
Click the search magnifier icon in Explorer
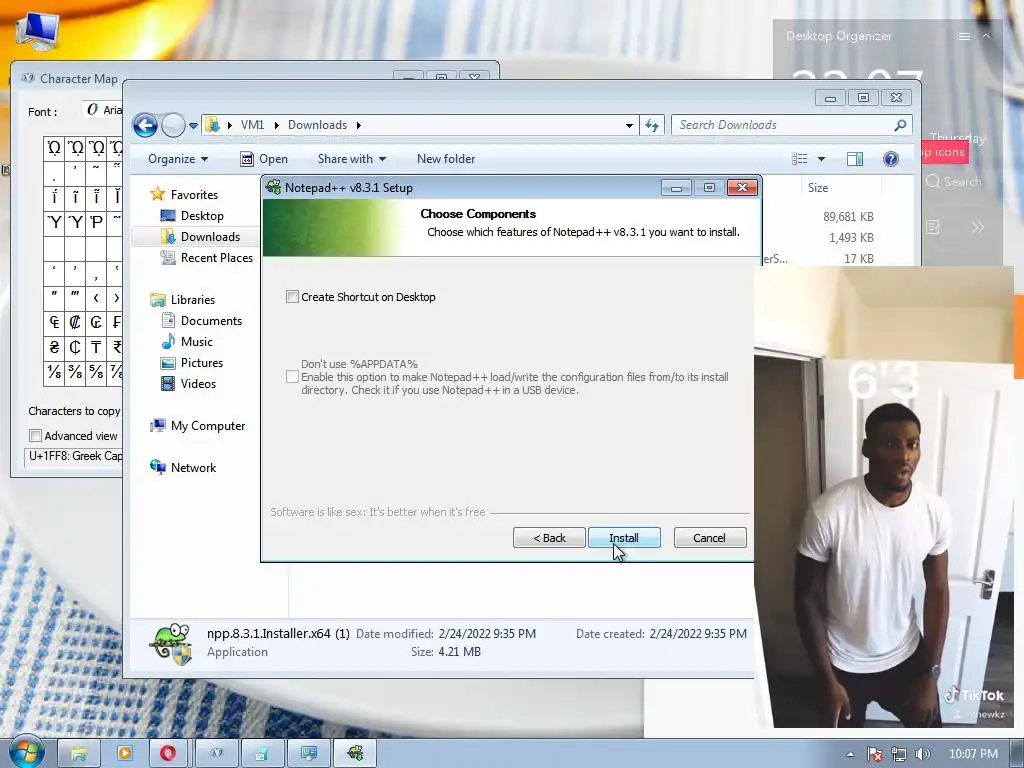coord(900,125)
